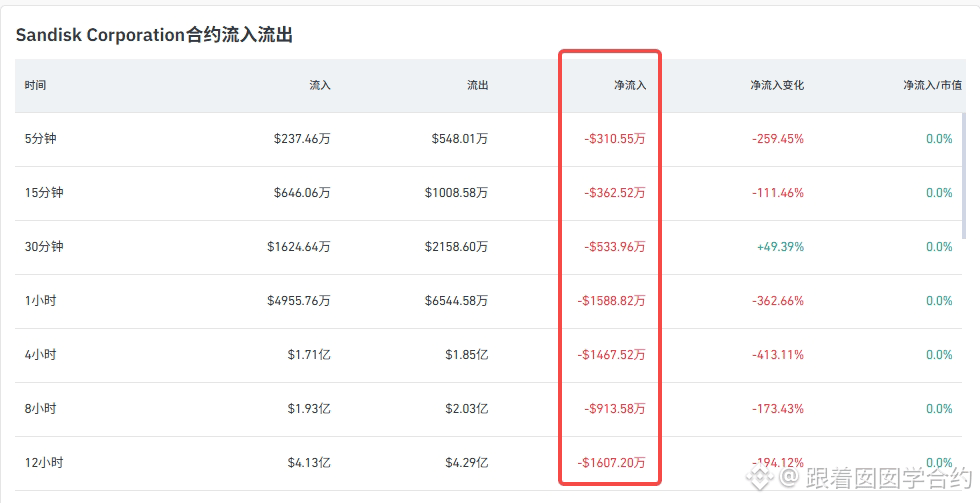Click net inflow -$310.55万

click(x=615, y=139)
